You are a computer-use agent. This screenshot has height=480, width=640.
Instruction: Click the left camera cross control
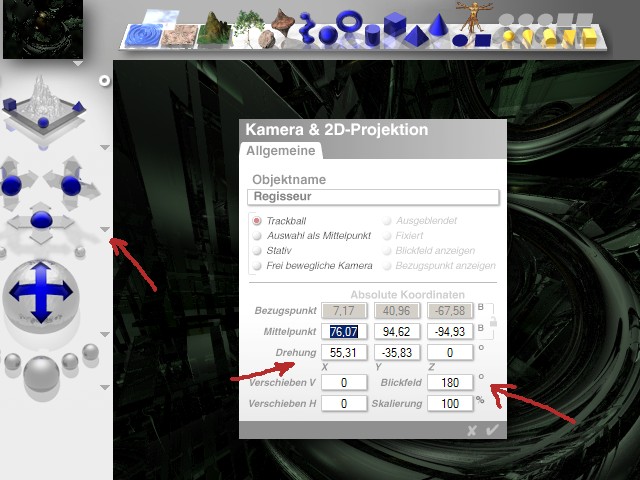tap(11, 185)
